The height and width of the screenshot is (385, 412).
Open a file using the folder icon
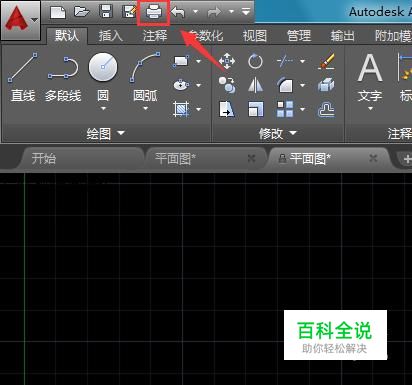pyautogui.click(x=82, y=12)
